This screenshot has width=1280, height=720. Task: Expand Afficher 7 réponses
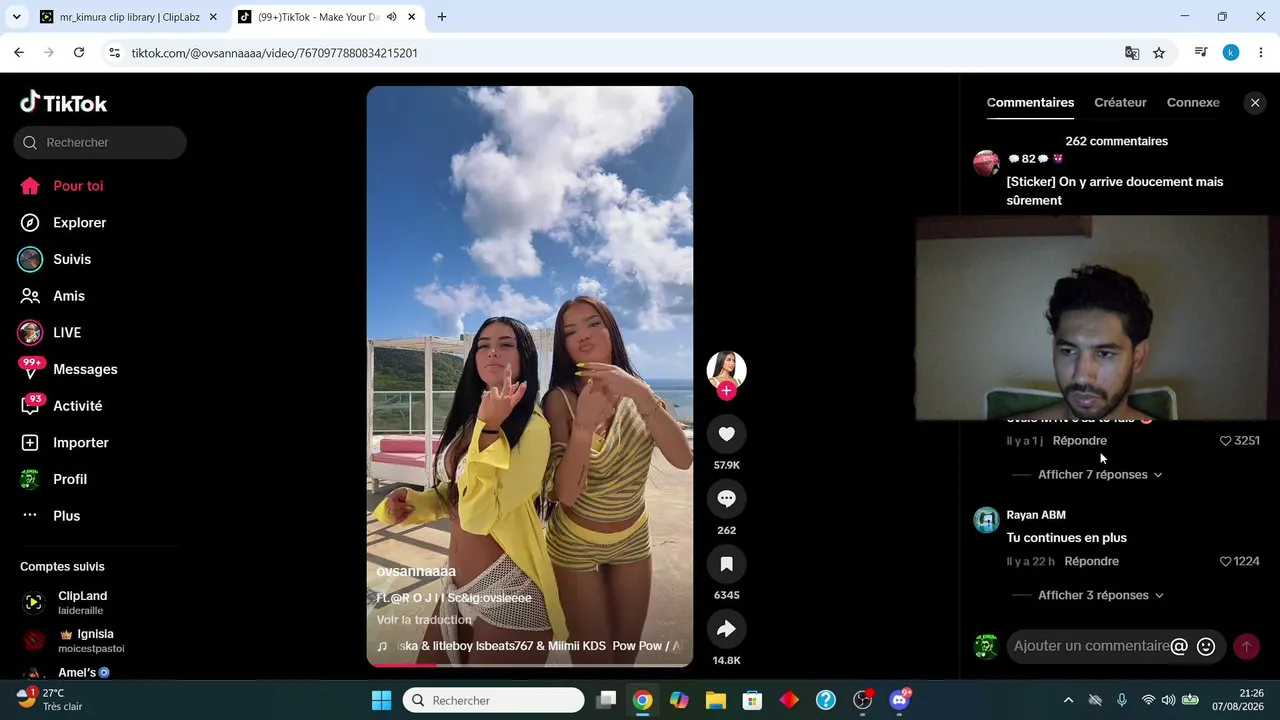point(1100,475)
